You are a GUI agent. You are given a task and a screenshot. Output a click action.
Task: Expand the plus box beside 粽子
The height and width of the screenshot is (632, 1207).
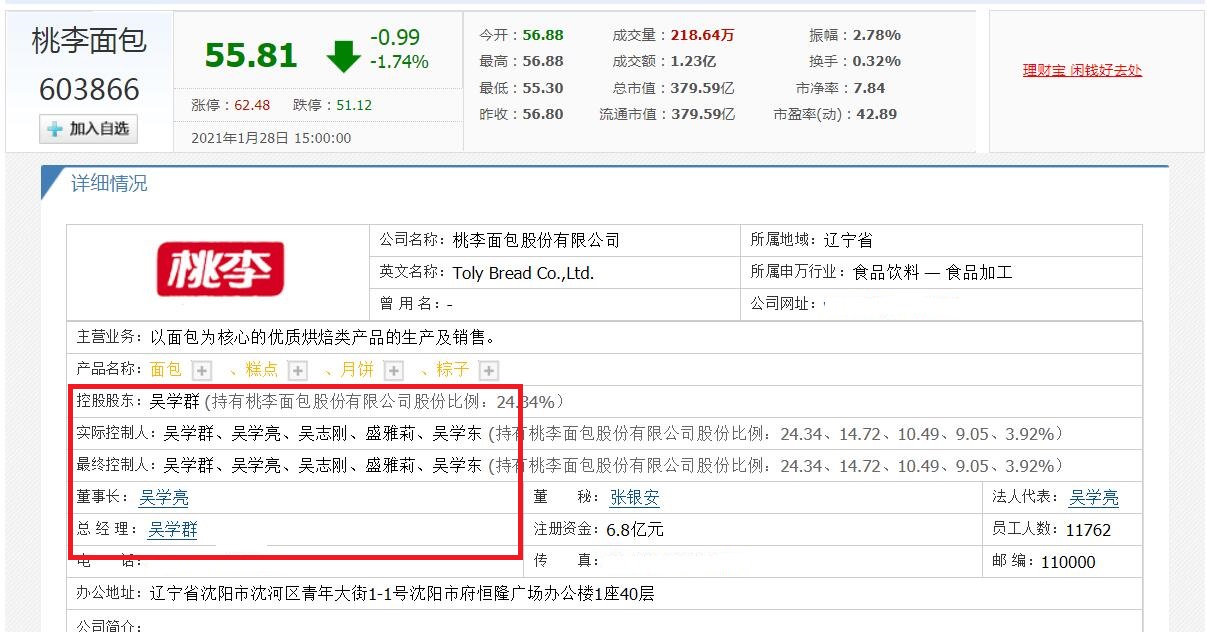(x=489, y=371)
